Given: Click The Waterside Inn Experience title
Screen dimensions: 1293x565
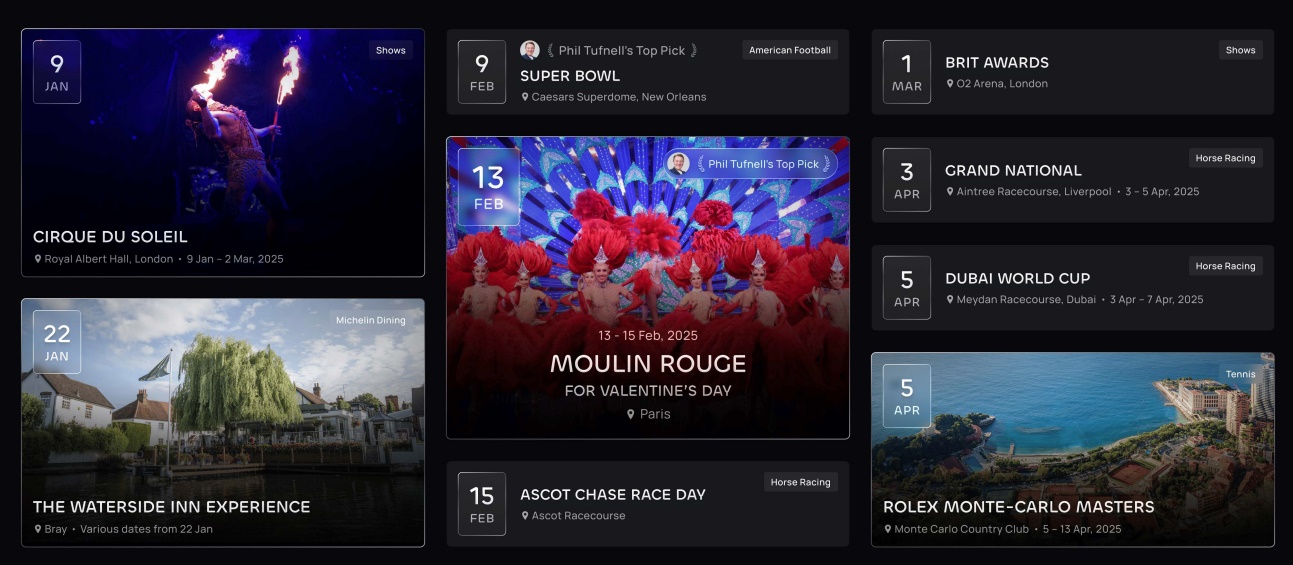Looking at the screenshot, I should 172,507.
